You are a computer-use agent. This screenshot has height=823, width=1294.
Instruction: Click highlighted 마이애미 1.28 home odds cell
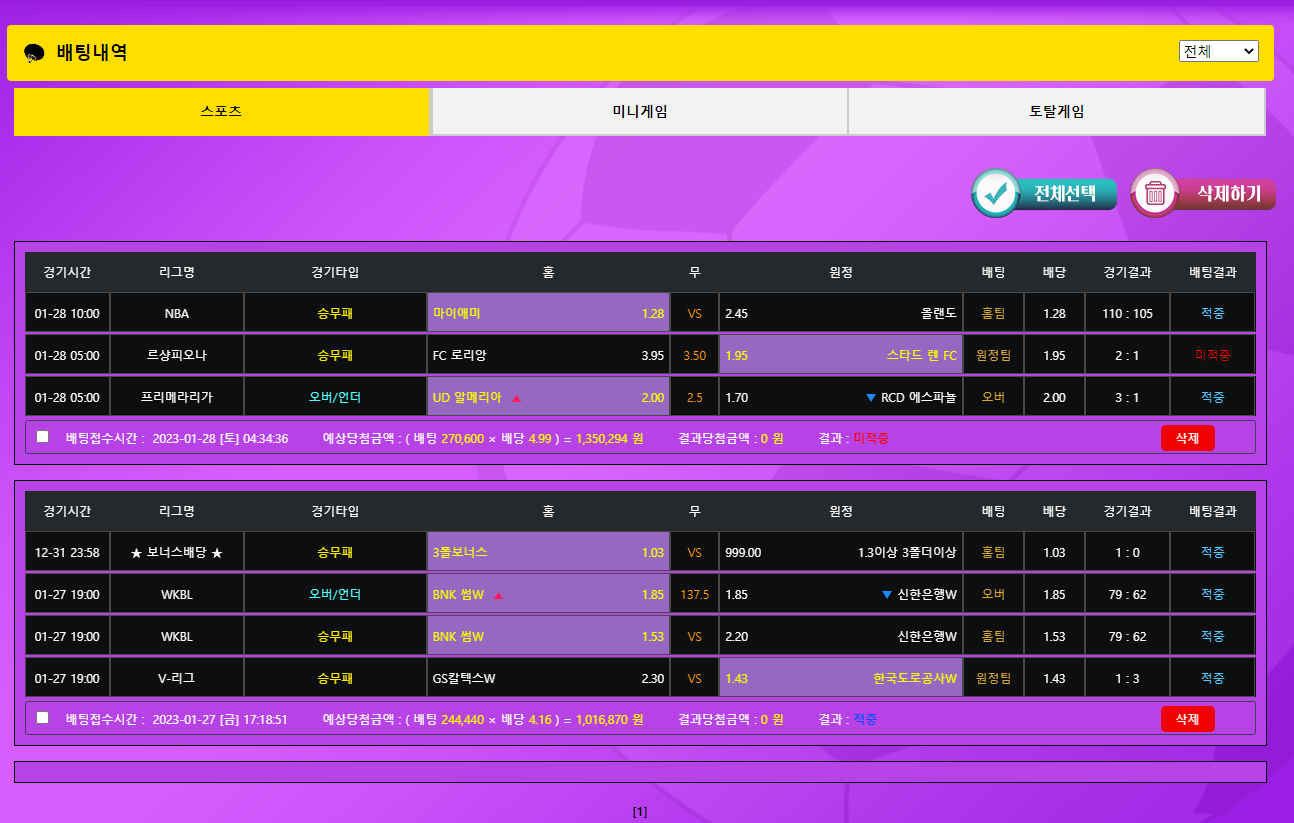click(548, 314)
